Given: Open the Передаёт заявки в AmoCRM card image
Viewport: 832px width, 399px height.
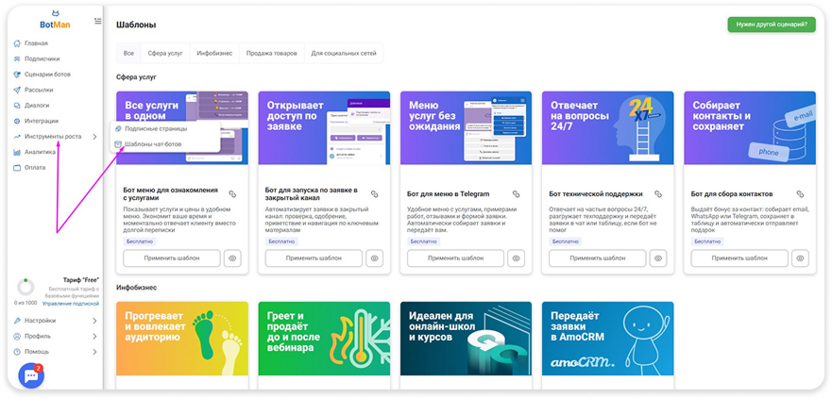Looking at the screenshot, I should pos(608,339).
